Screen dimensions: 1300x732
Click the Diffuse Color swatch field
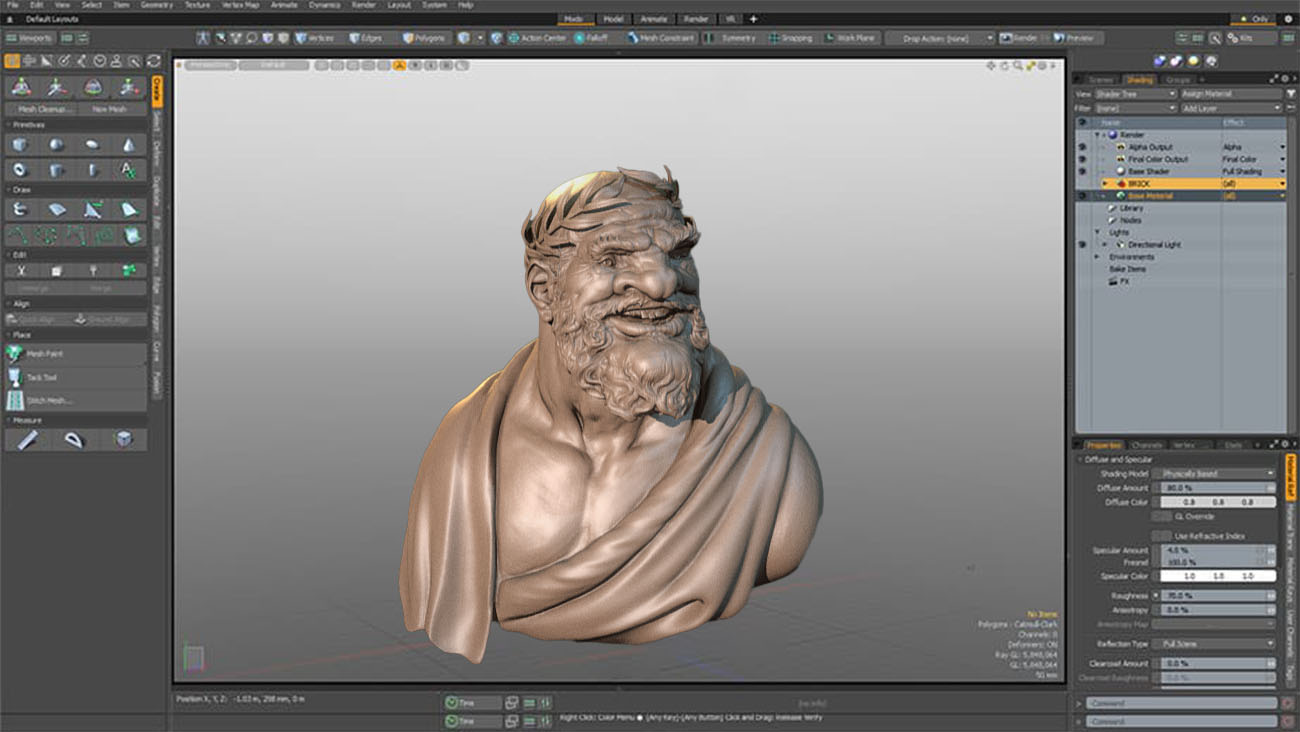(x=1217, y=502)
